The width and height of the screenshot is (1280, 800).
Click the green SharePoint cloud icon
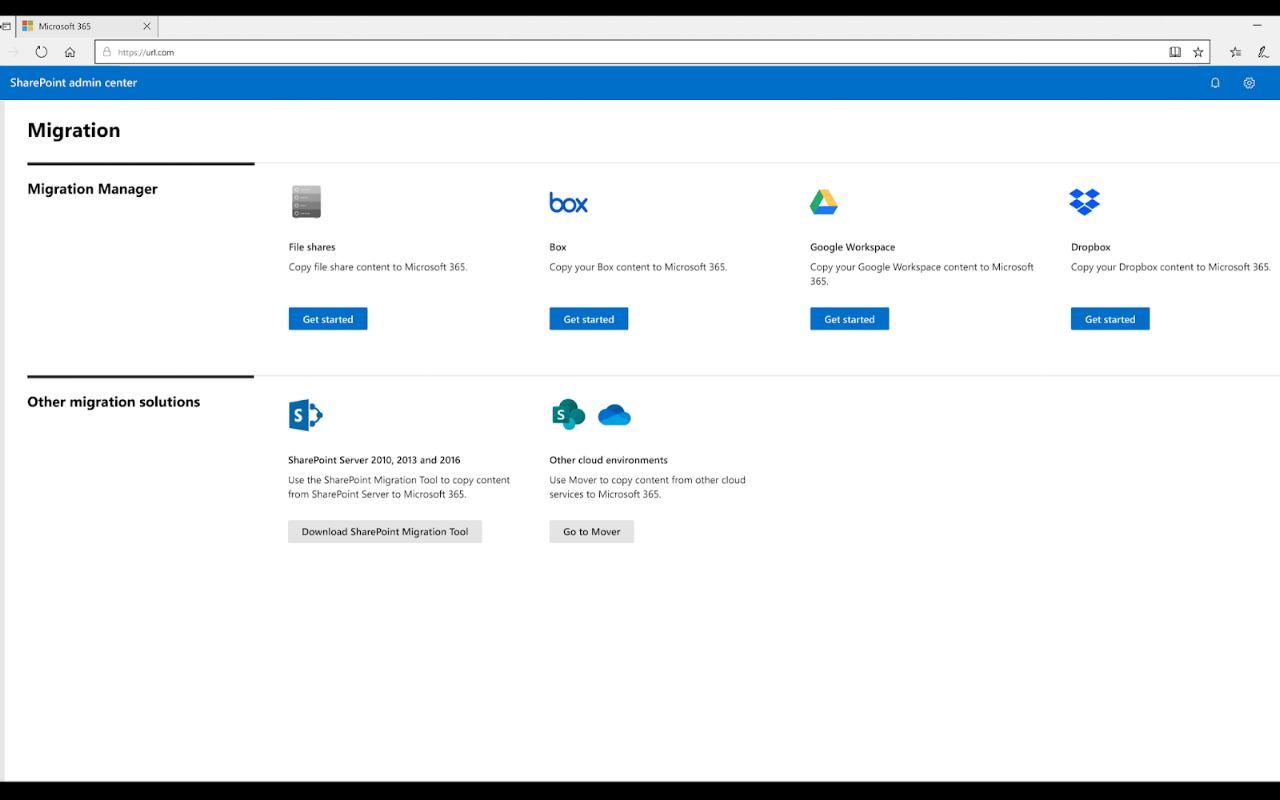point(568,415)
